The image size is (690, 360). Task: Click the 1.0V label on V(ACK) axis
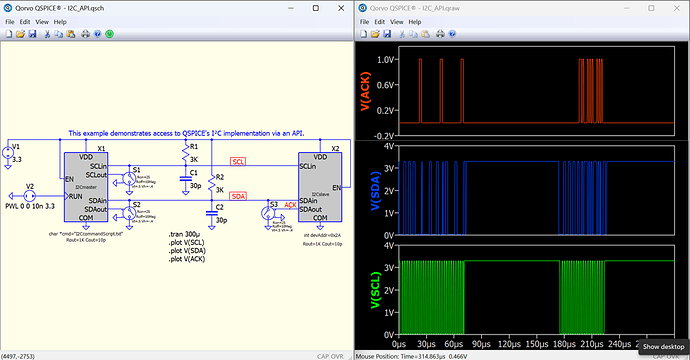click(386, 59)
